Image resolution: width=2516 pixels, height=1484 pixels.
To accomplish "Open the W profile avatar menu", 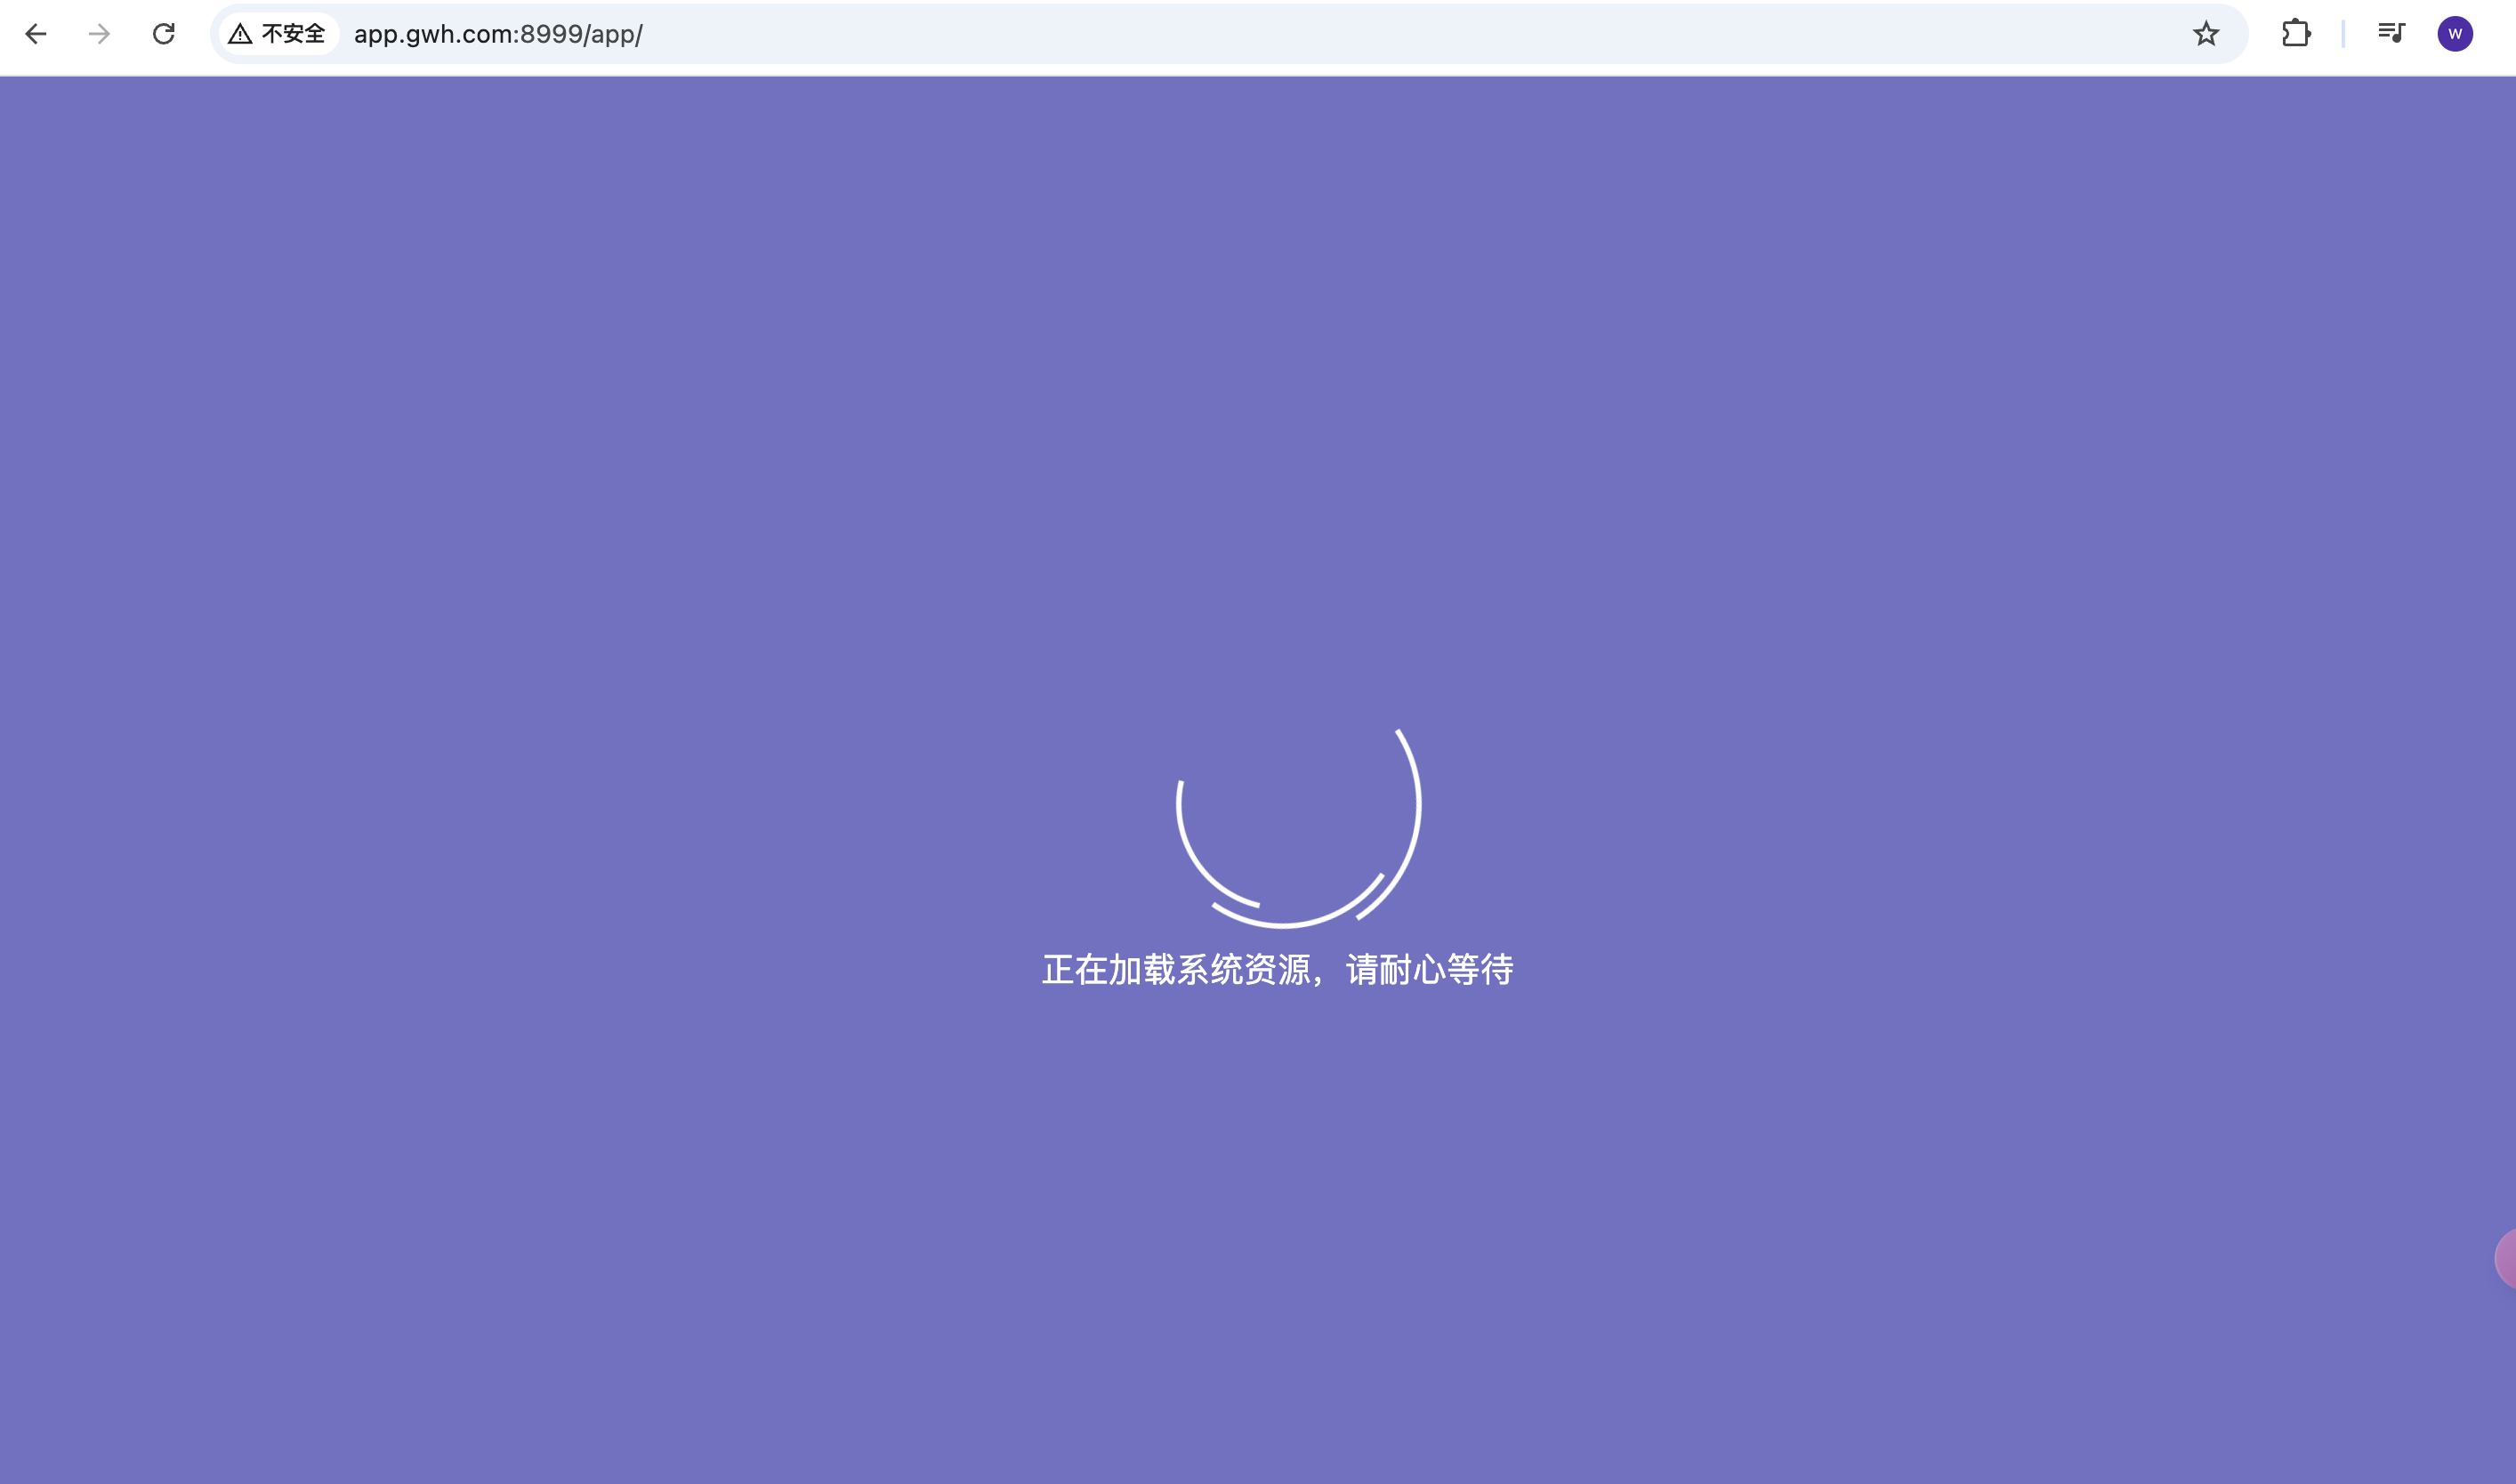I will 2455,34.
